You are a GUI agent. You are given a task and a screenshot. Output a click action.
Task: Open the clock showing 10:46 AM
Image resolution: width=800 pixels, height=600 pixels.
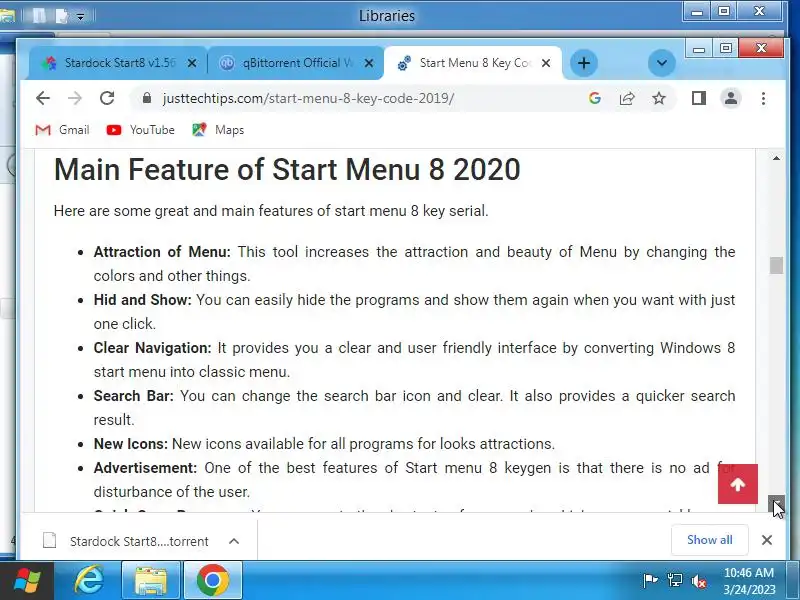[x=748, y=581]
